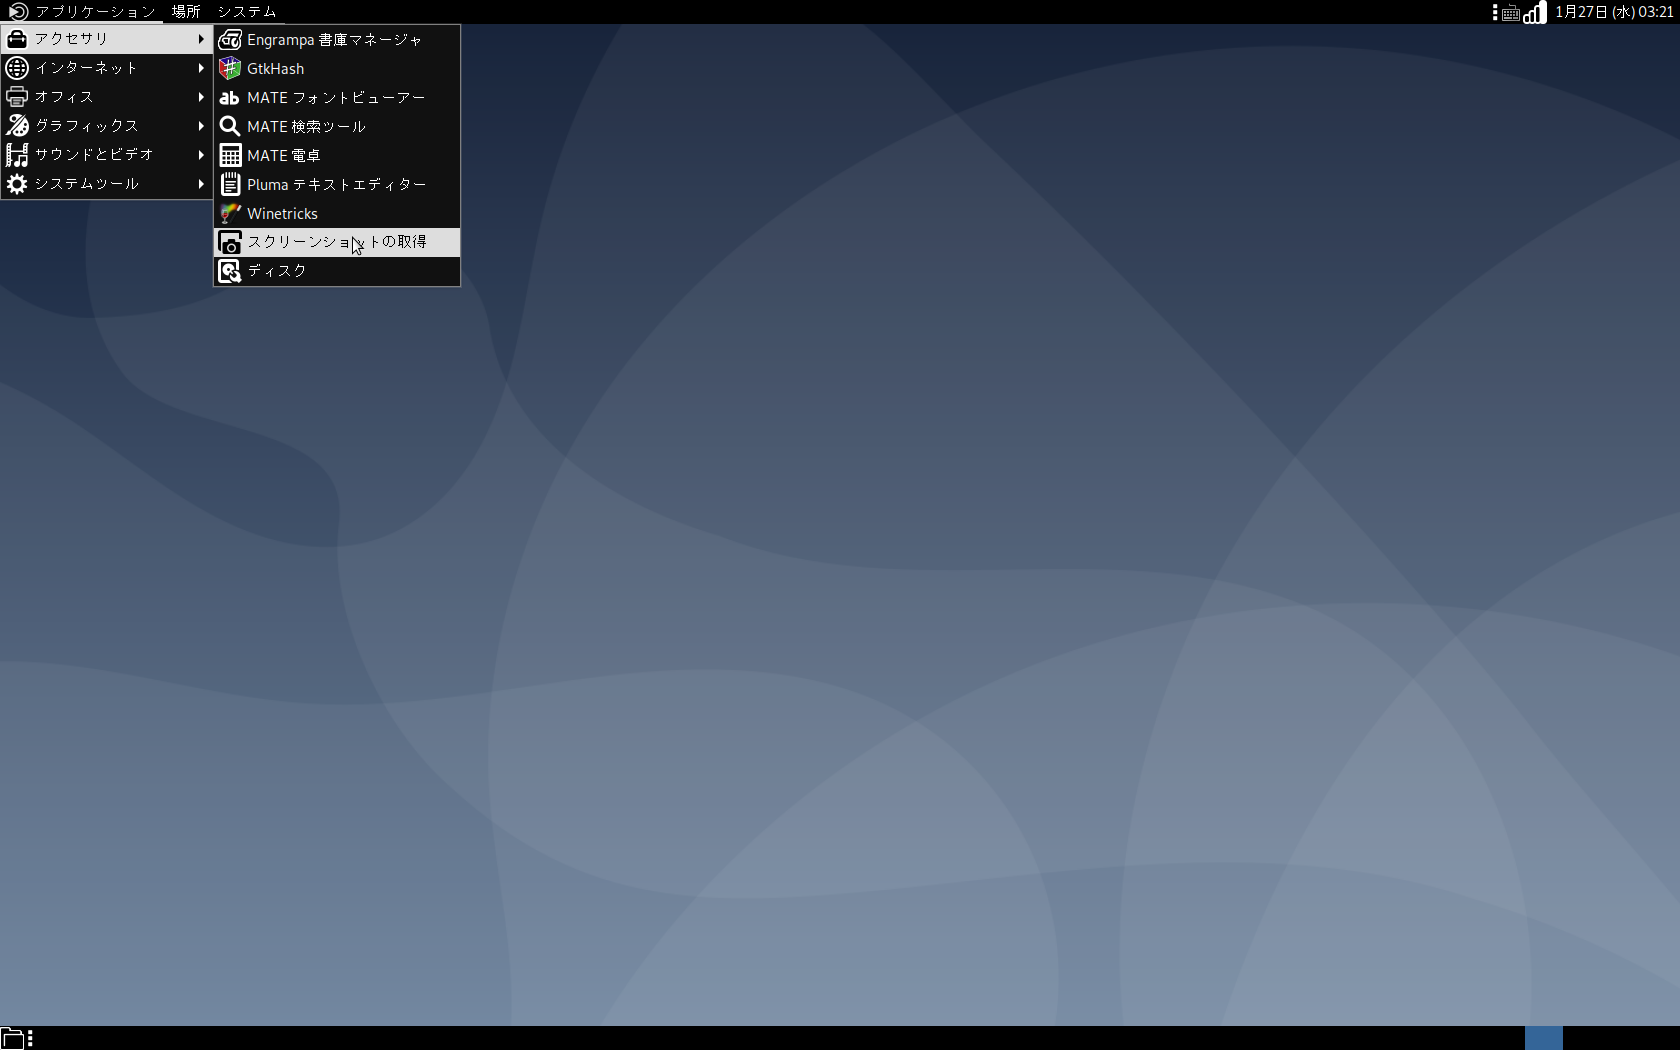Expand the アクセサリ submenu arrow
The height and width of the screenshot is (1050, 1680).
click(x=201, y=39)
